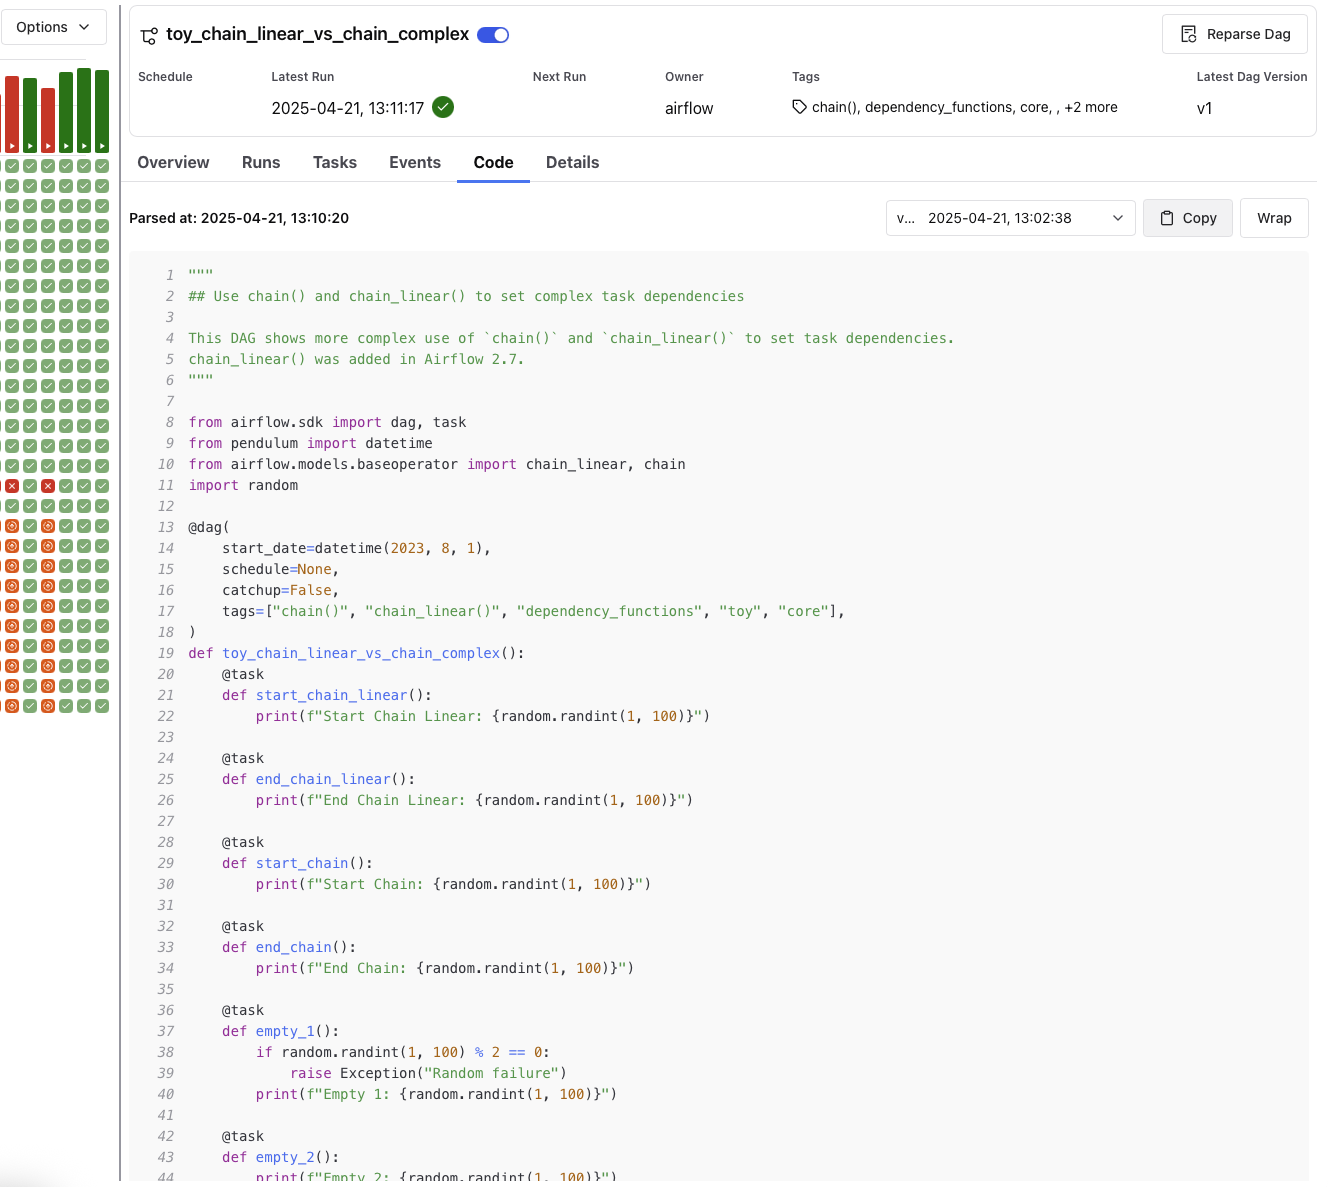Click the airflow owner link

click(x=689, y=107)
